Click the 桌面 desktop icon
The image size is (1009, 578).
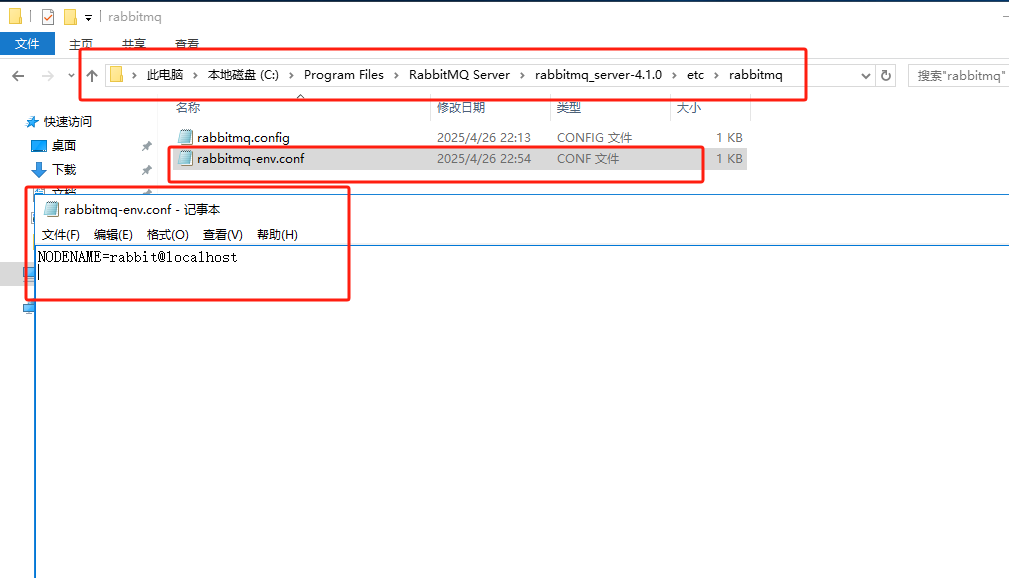(x=39, y=146)
